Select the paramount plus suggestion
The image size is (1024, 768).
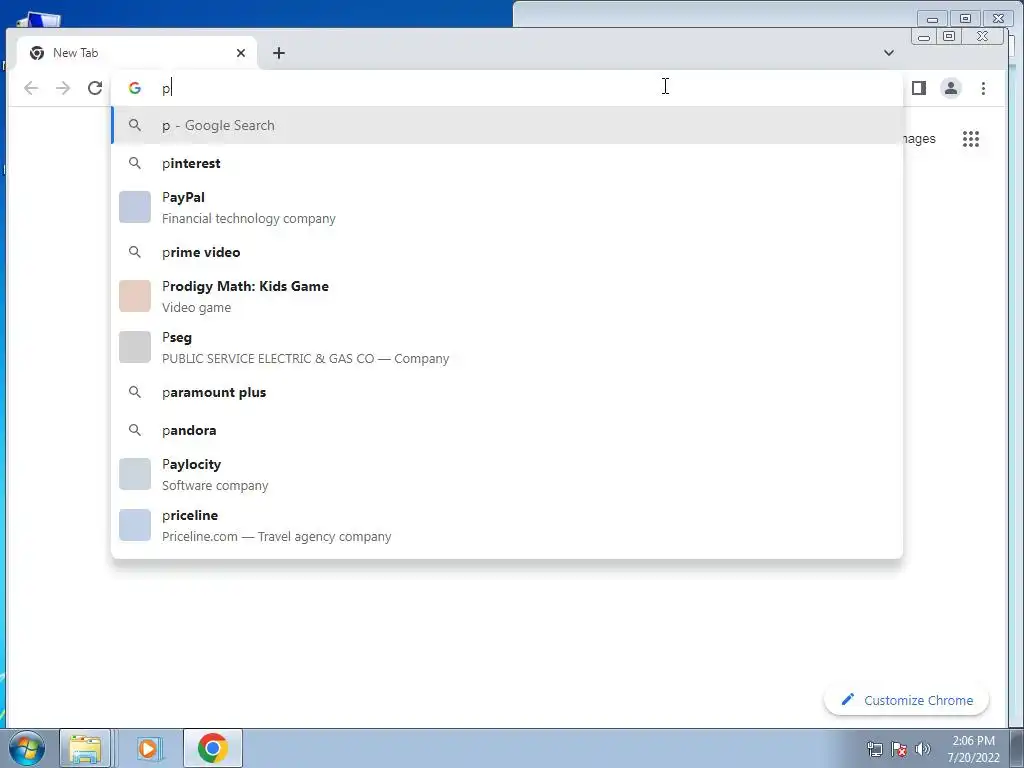(507, 392)
